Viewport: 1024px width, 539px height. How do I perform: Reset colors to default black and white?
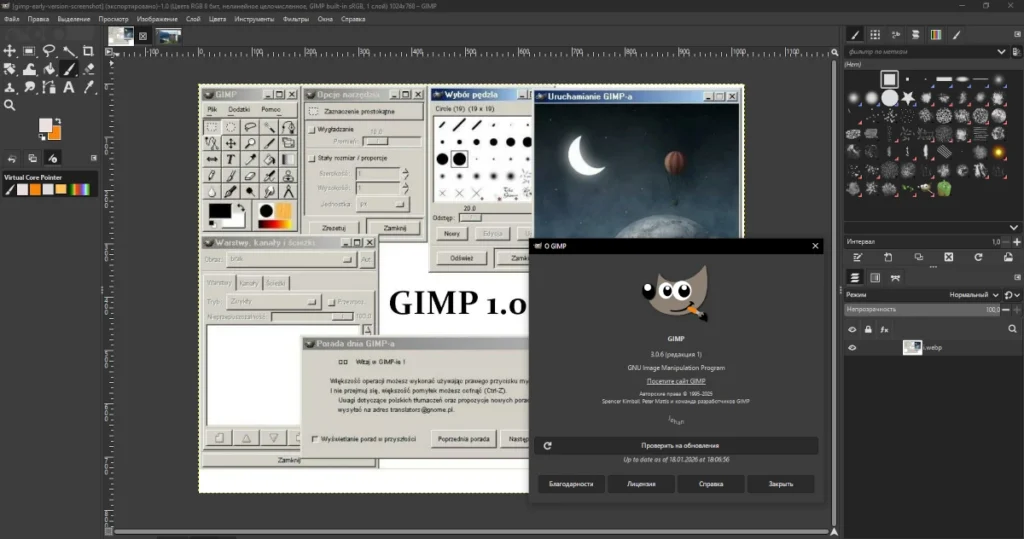[41, 137]
